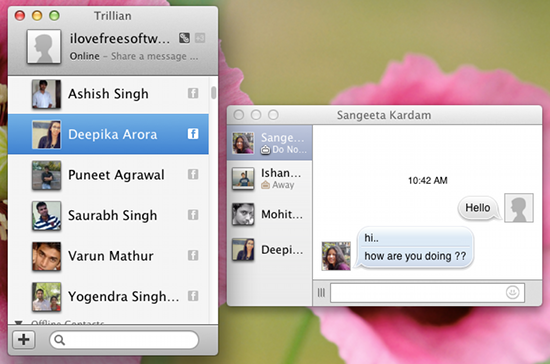
Task: Click Facebook icon beside Puneet Agrawal
Action: point(193,174)
